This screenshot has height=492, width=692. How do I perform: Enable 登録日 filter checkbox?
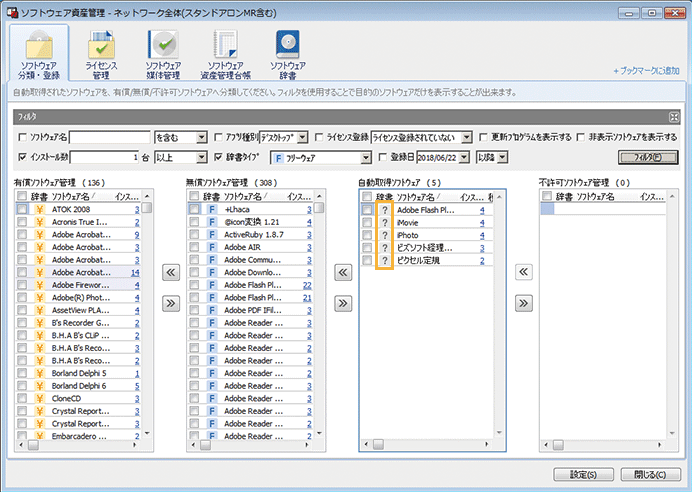pos(383,157)
